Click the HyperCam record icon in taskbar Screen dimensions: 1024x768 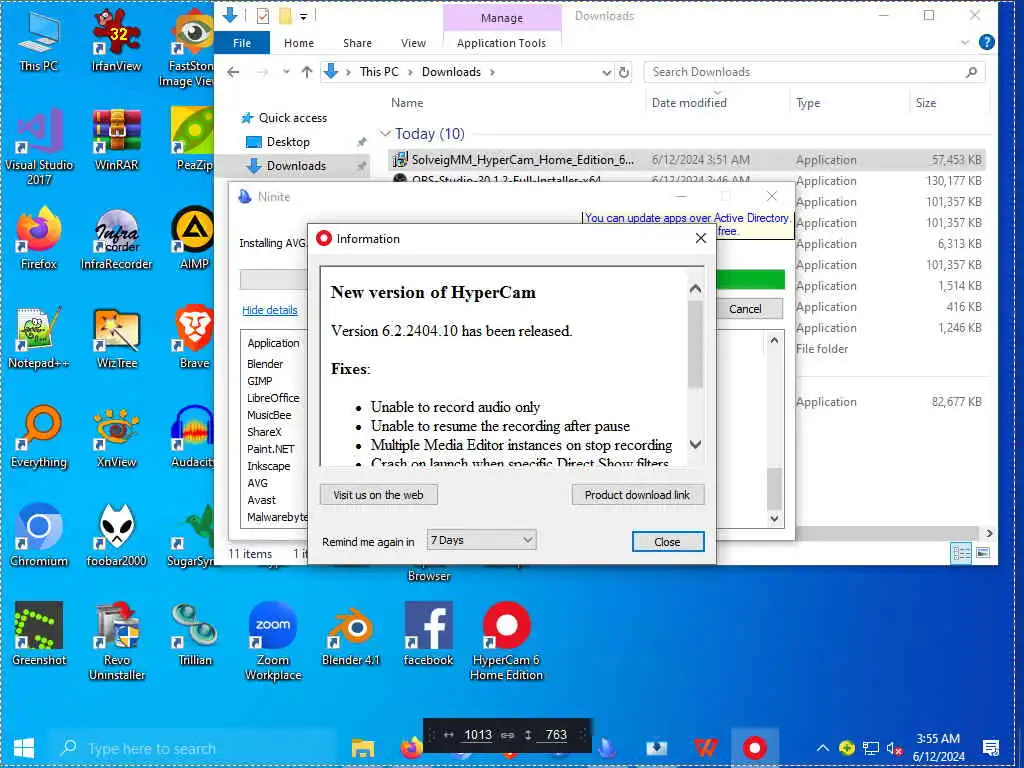tap(754, 748)
